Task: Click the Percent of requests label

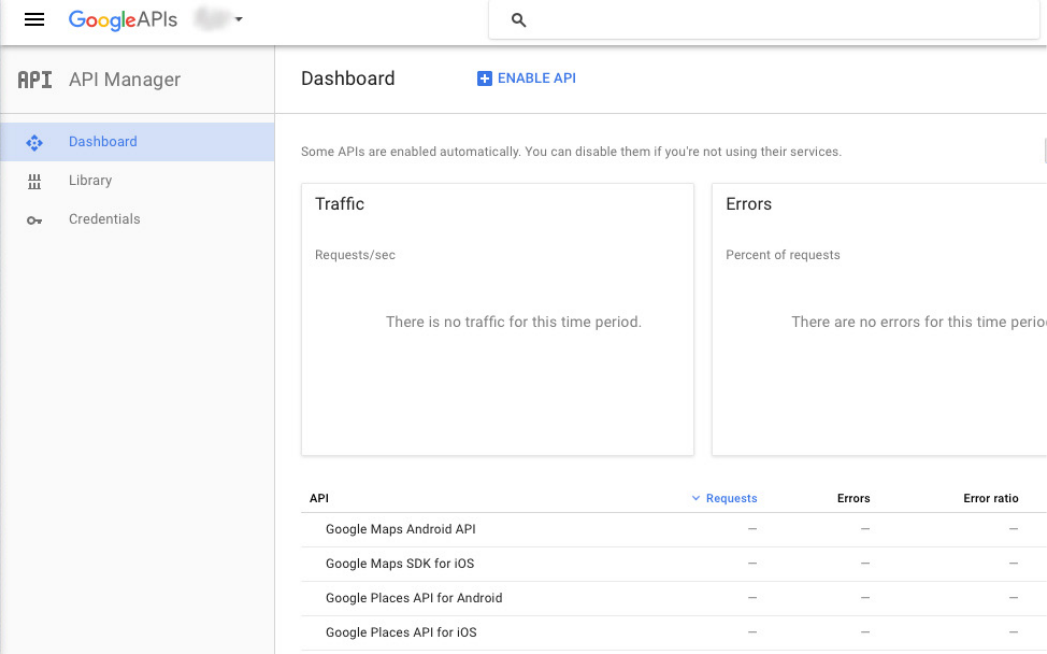Action: pyautogui.click(x=783, y=255)
